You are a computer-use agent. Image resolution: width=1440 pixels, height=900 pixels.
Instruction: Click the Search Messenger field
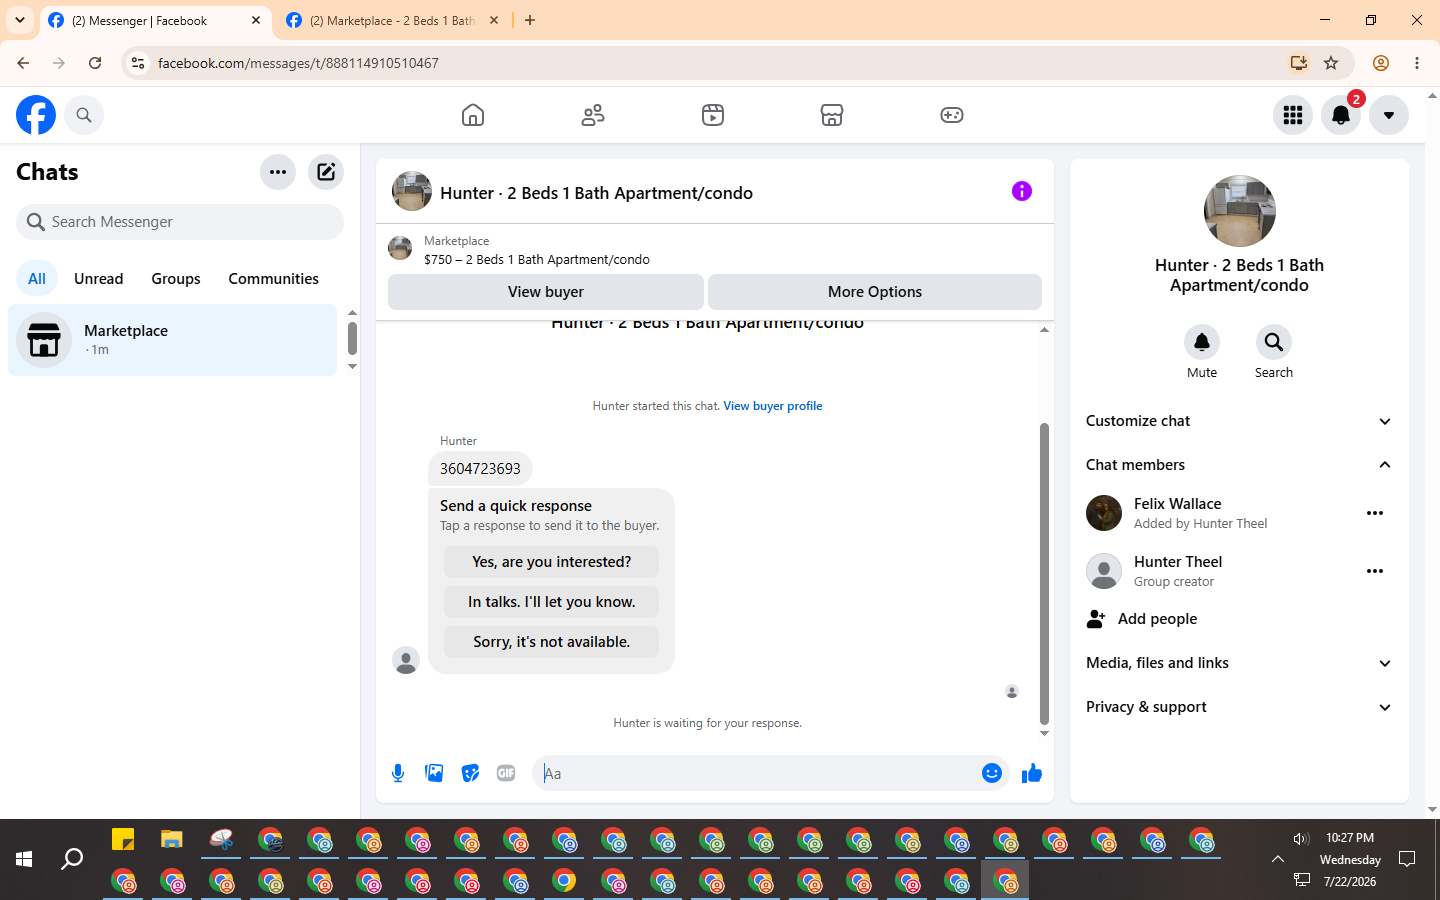coord(180,222)
